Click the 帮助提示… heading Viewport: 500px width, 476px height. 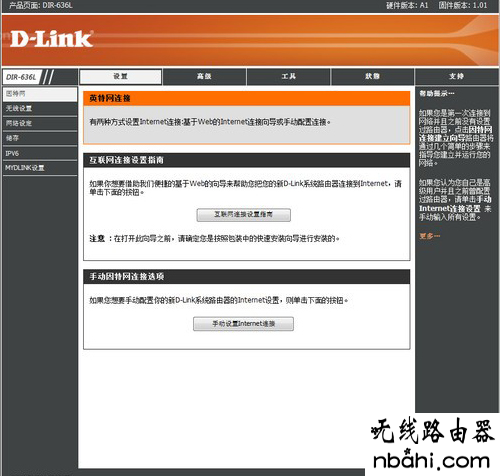click(x=437, y=94)
